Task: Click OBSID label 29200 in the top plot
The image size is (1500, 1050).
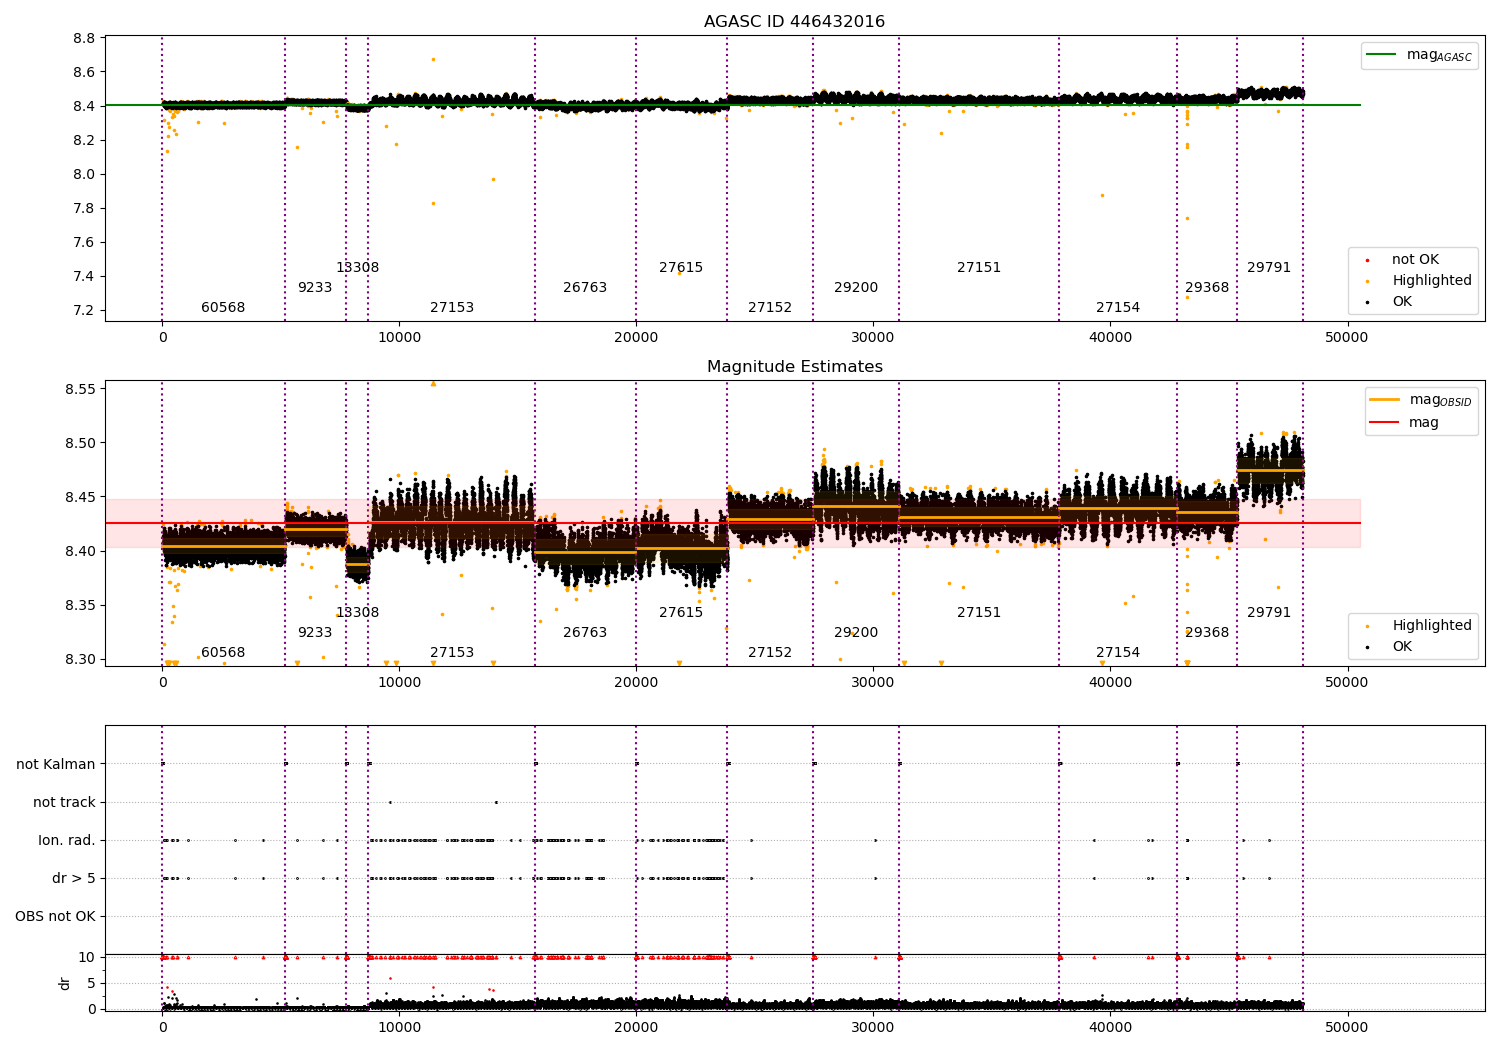Action: [856, 288]
